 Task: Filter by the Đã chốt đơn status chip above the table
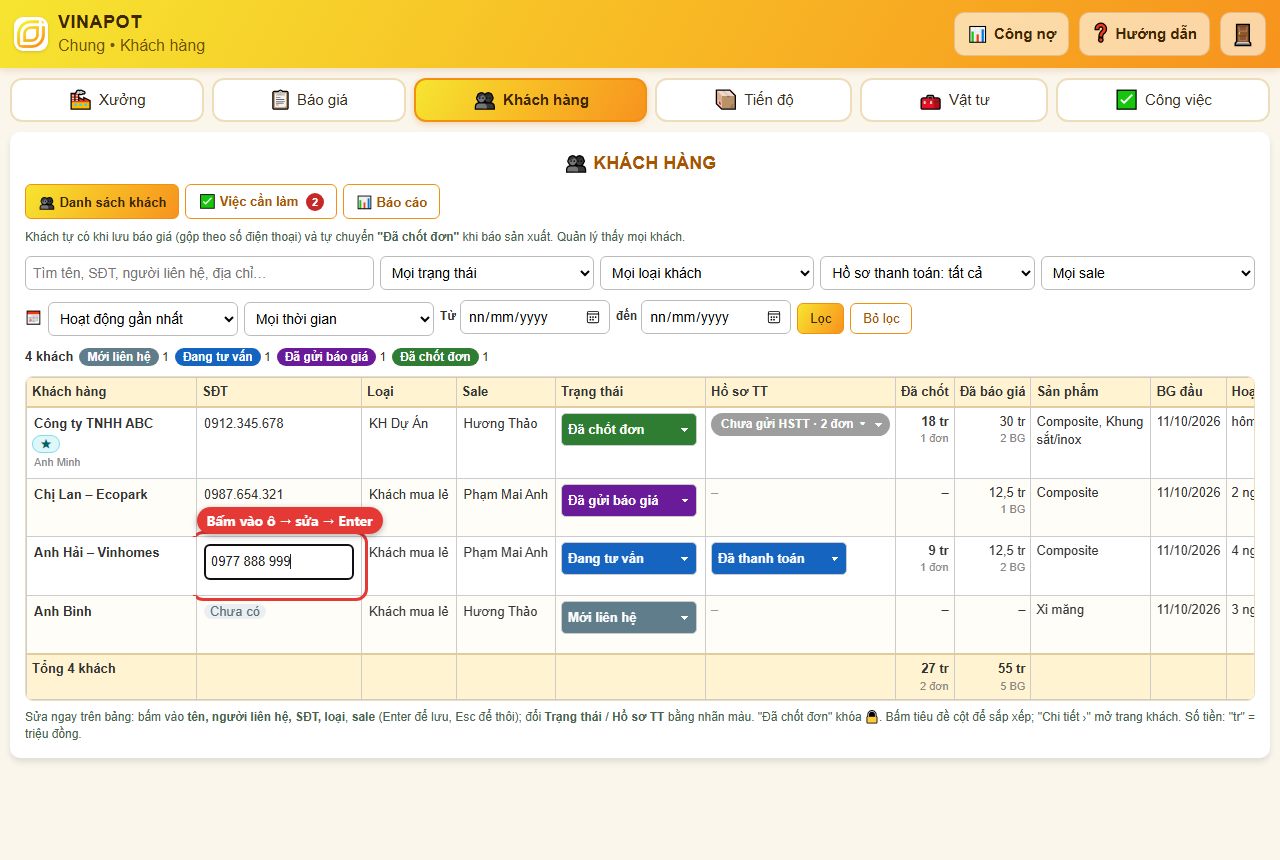[x=435, y=357]
